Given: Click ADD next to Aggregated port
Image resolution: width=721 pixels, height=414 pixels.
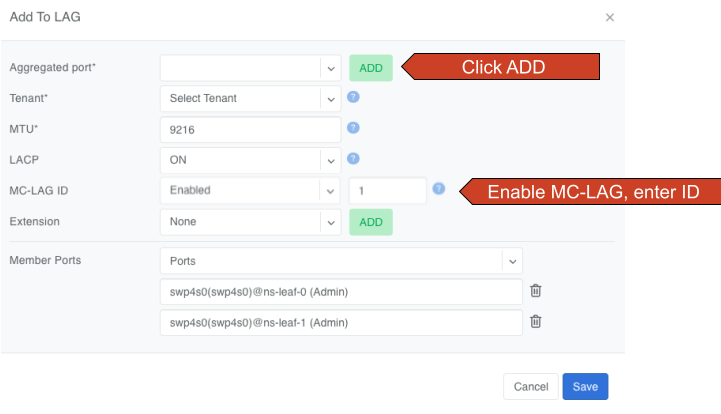Looking at the screenshot, I should [x=371, y=68].
